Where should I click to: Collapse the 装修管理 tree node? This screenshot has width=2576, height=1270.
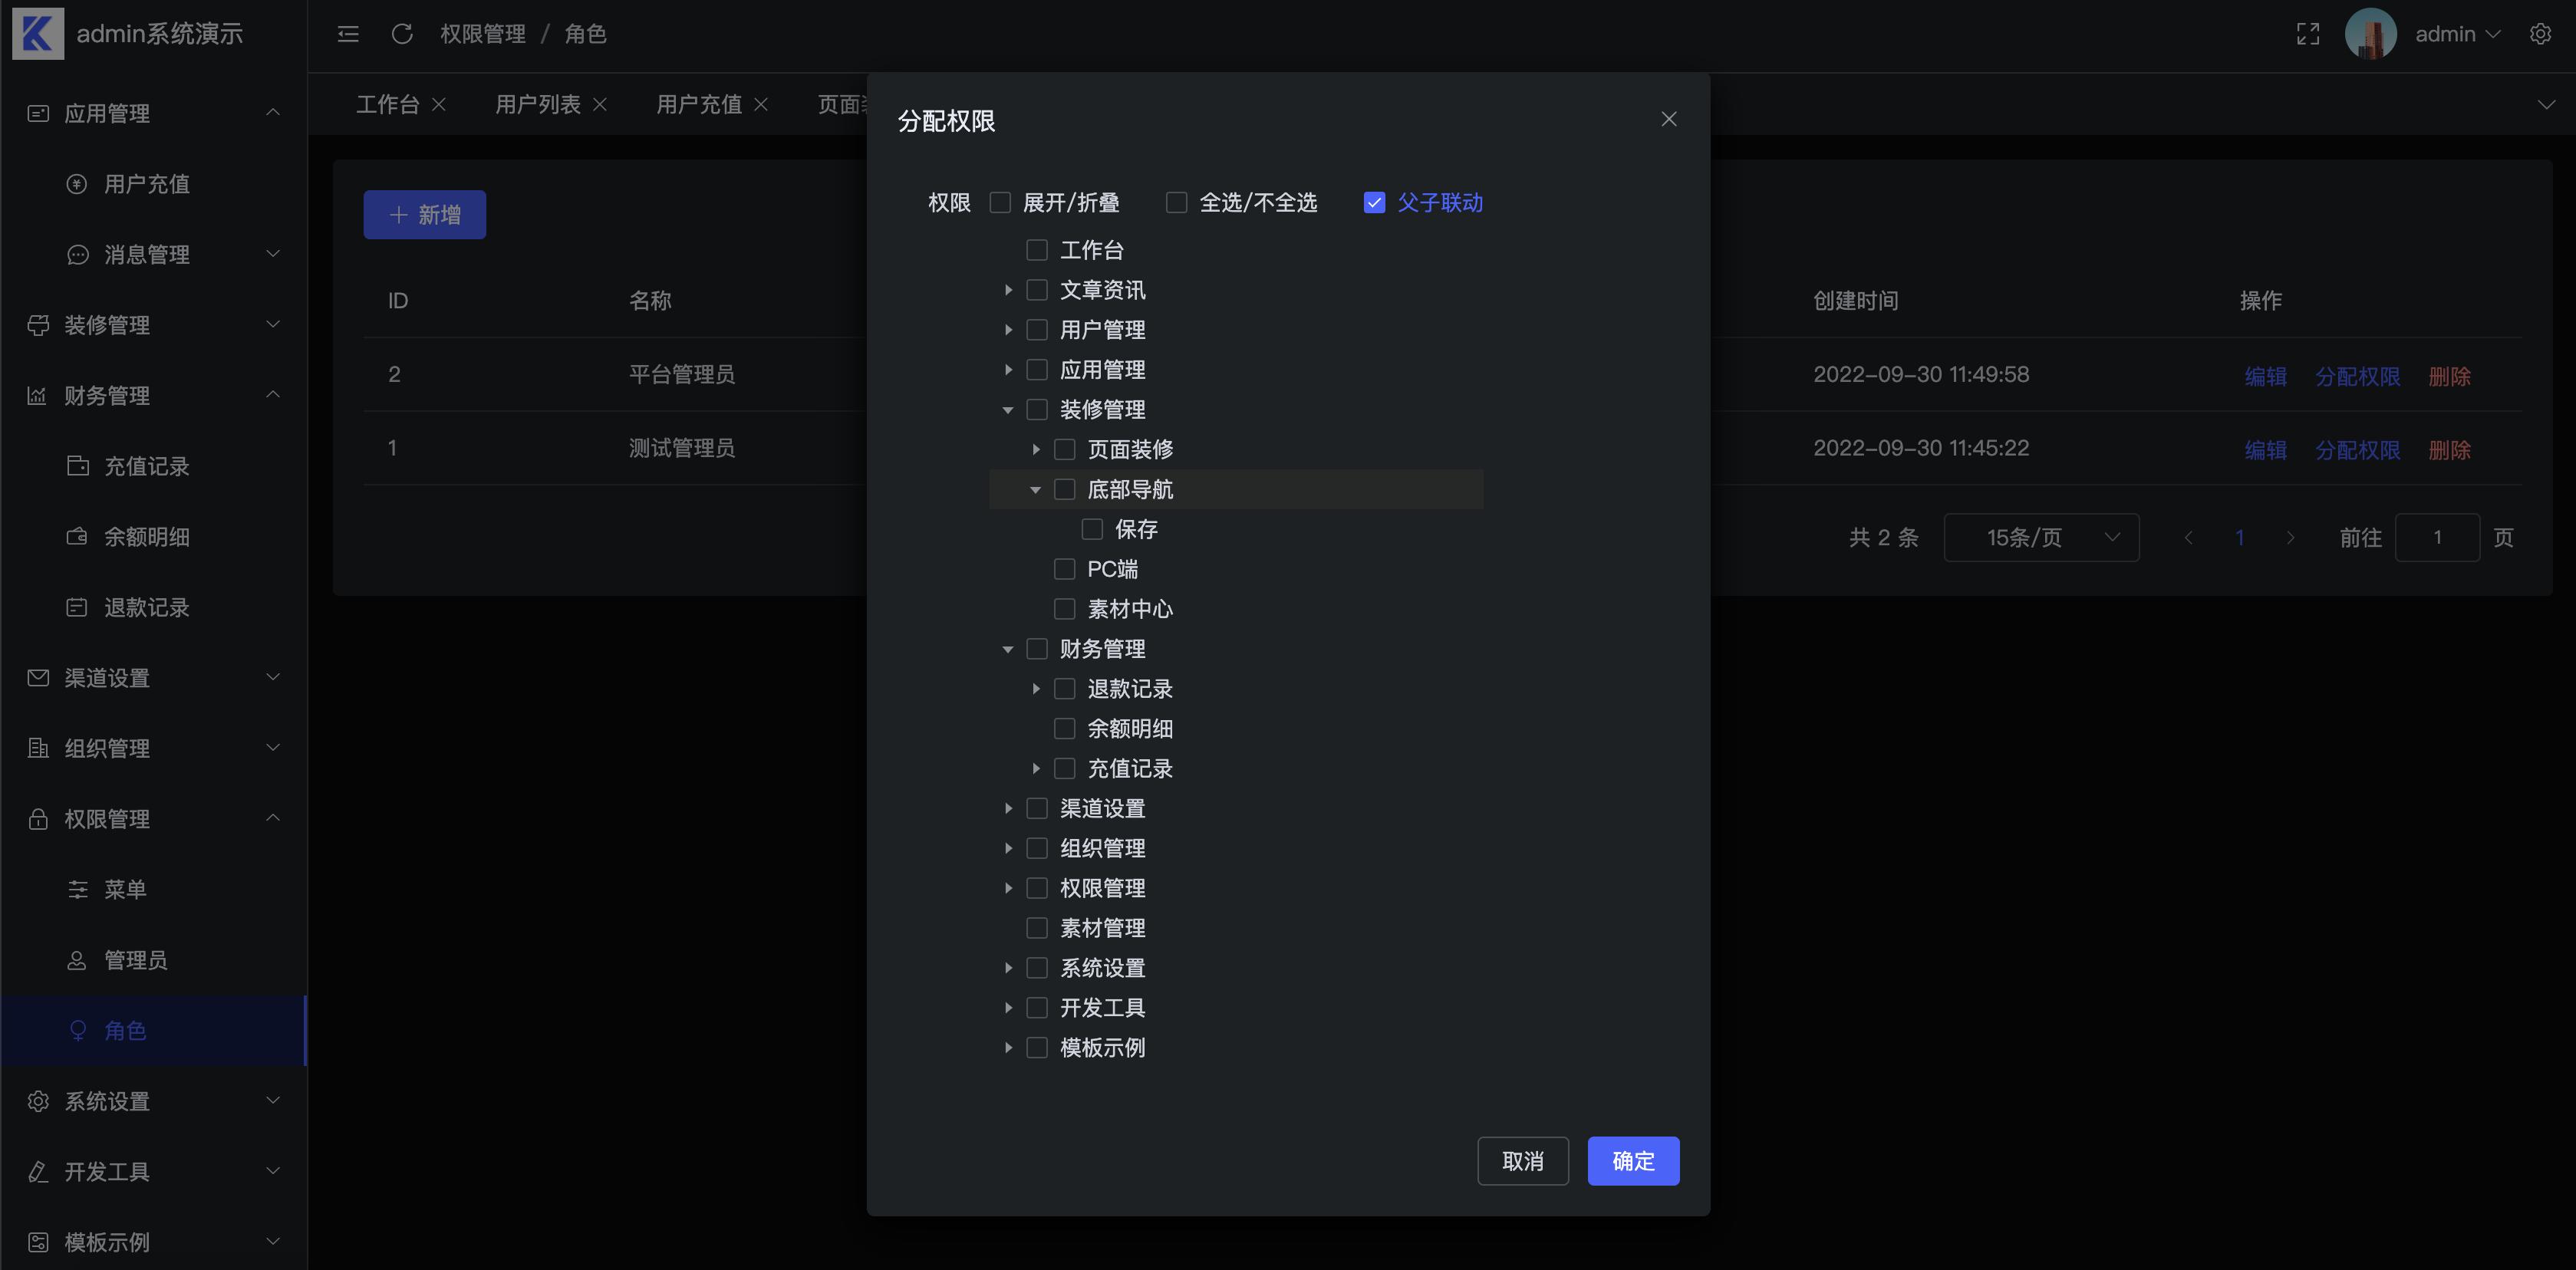click(1008, 409)
